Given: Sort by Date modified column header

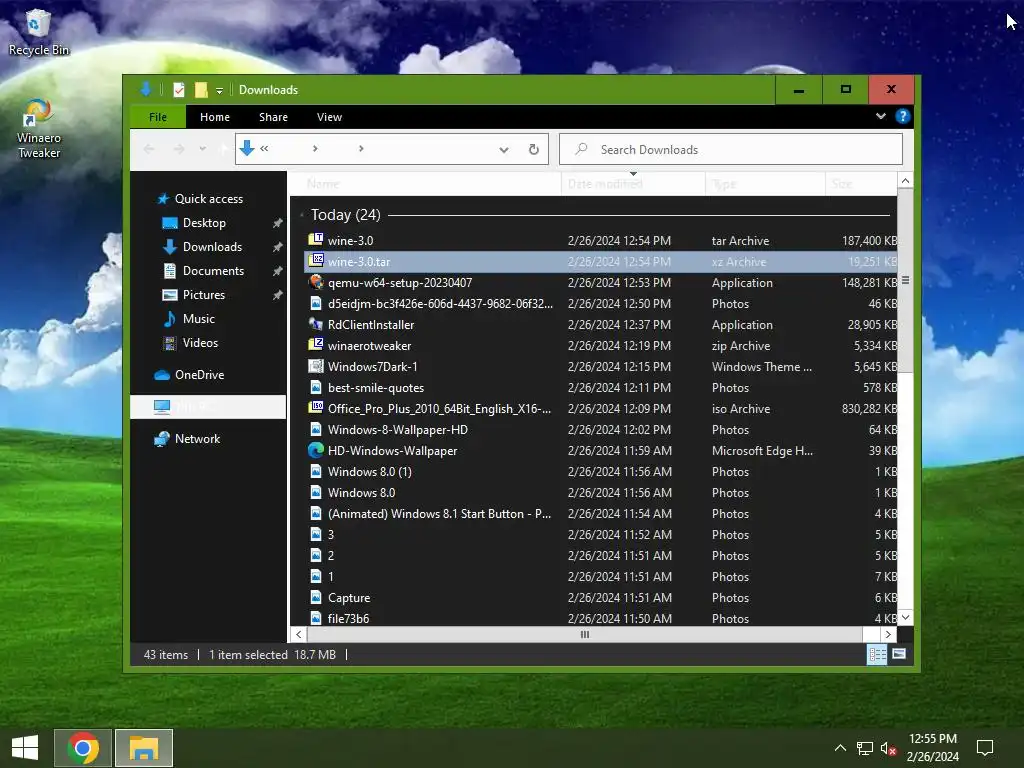Looking at the screenshot, I should (632, 184).
